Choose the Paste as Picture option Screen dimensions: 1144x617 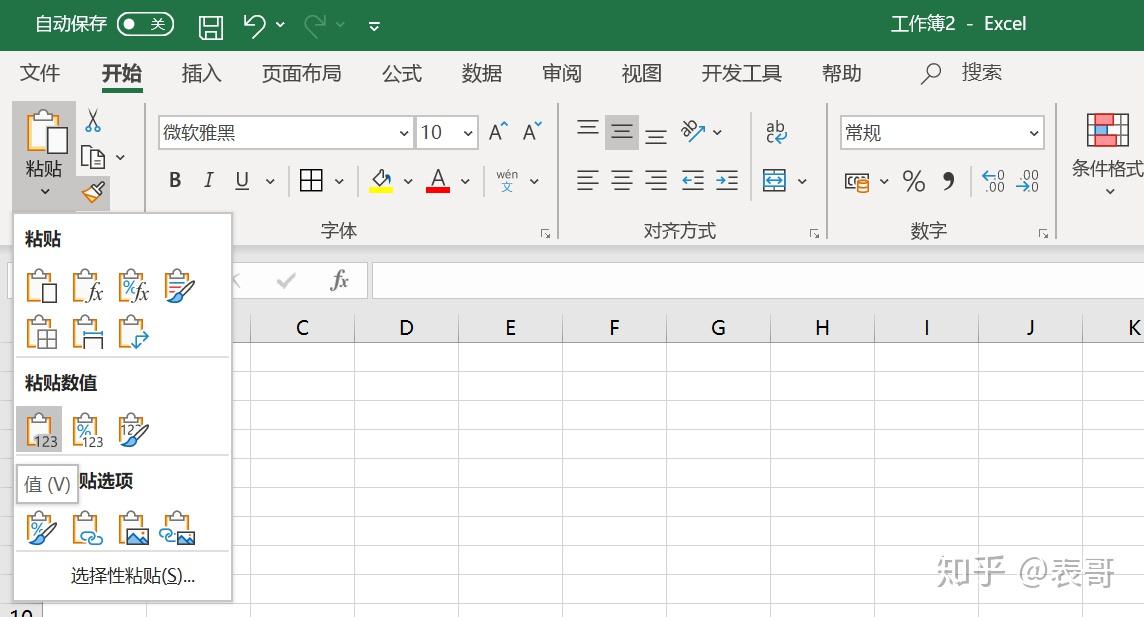(x=133, y=527)
